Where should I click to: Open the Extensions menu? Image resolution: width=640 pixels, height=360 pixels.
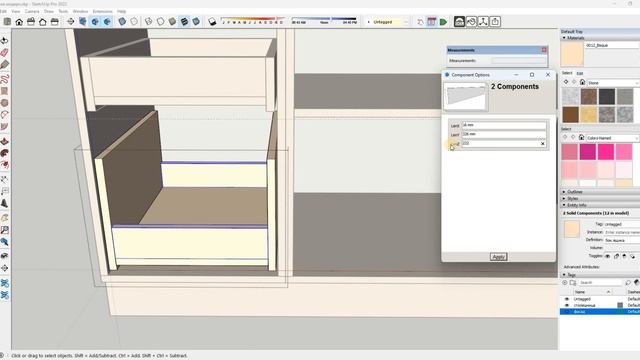coord(102,11)
